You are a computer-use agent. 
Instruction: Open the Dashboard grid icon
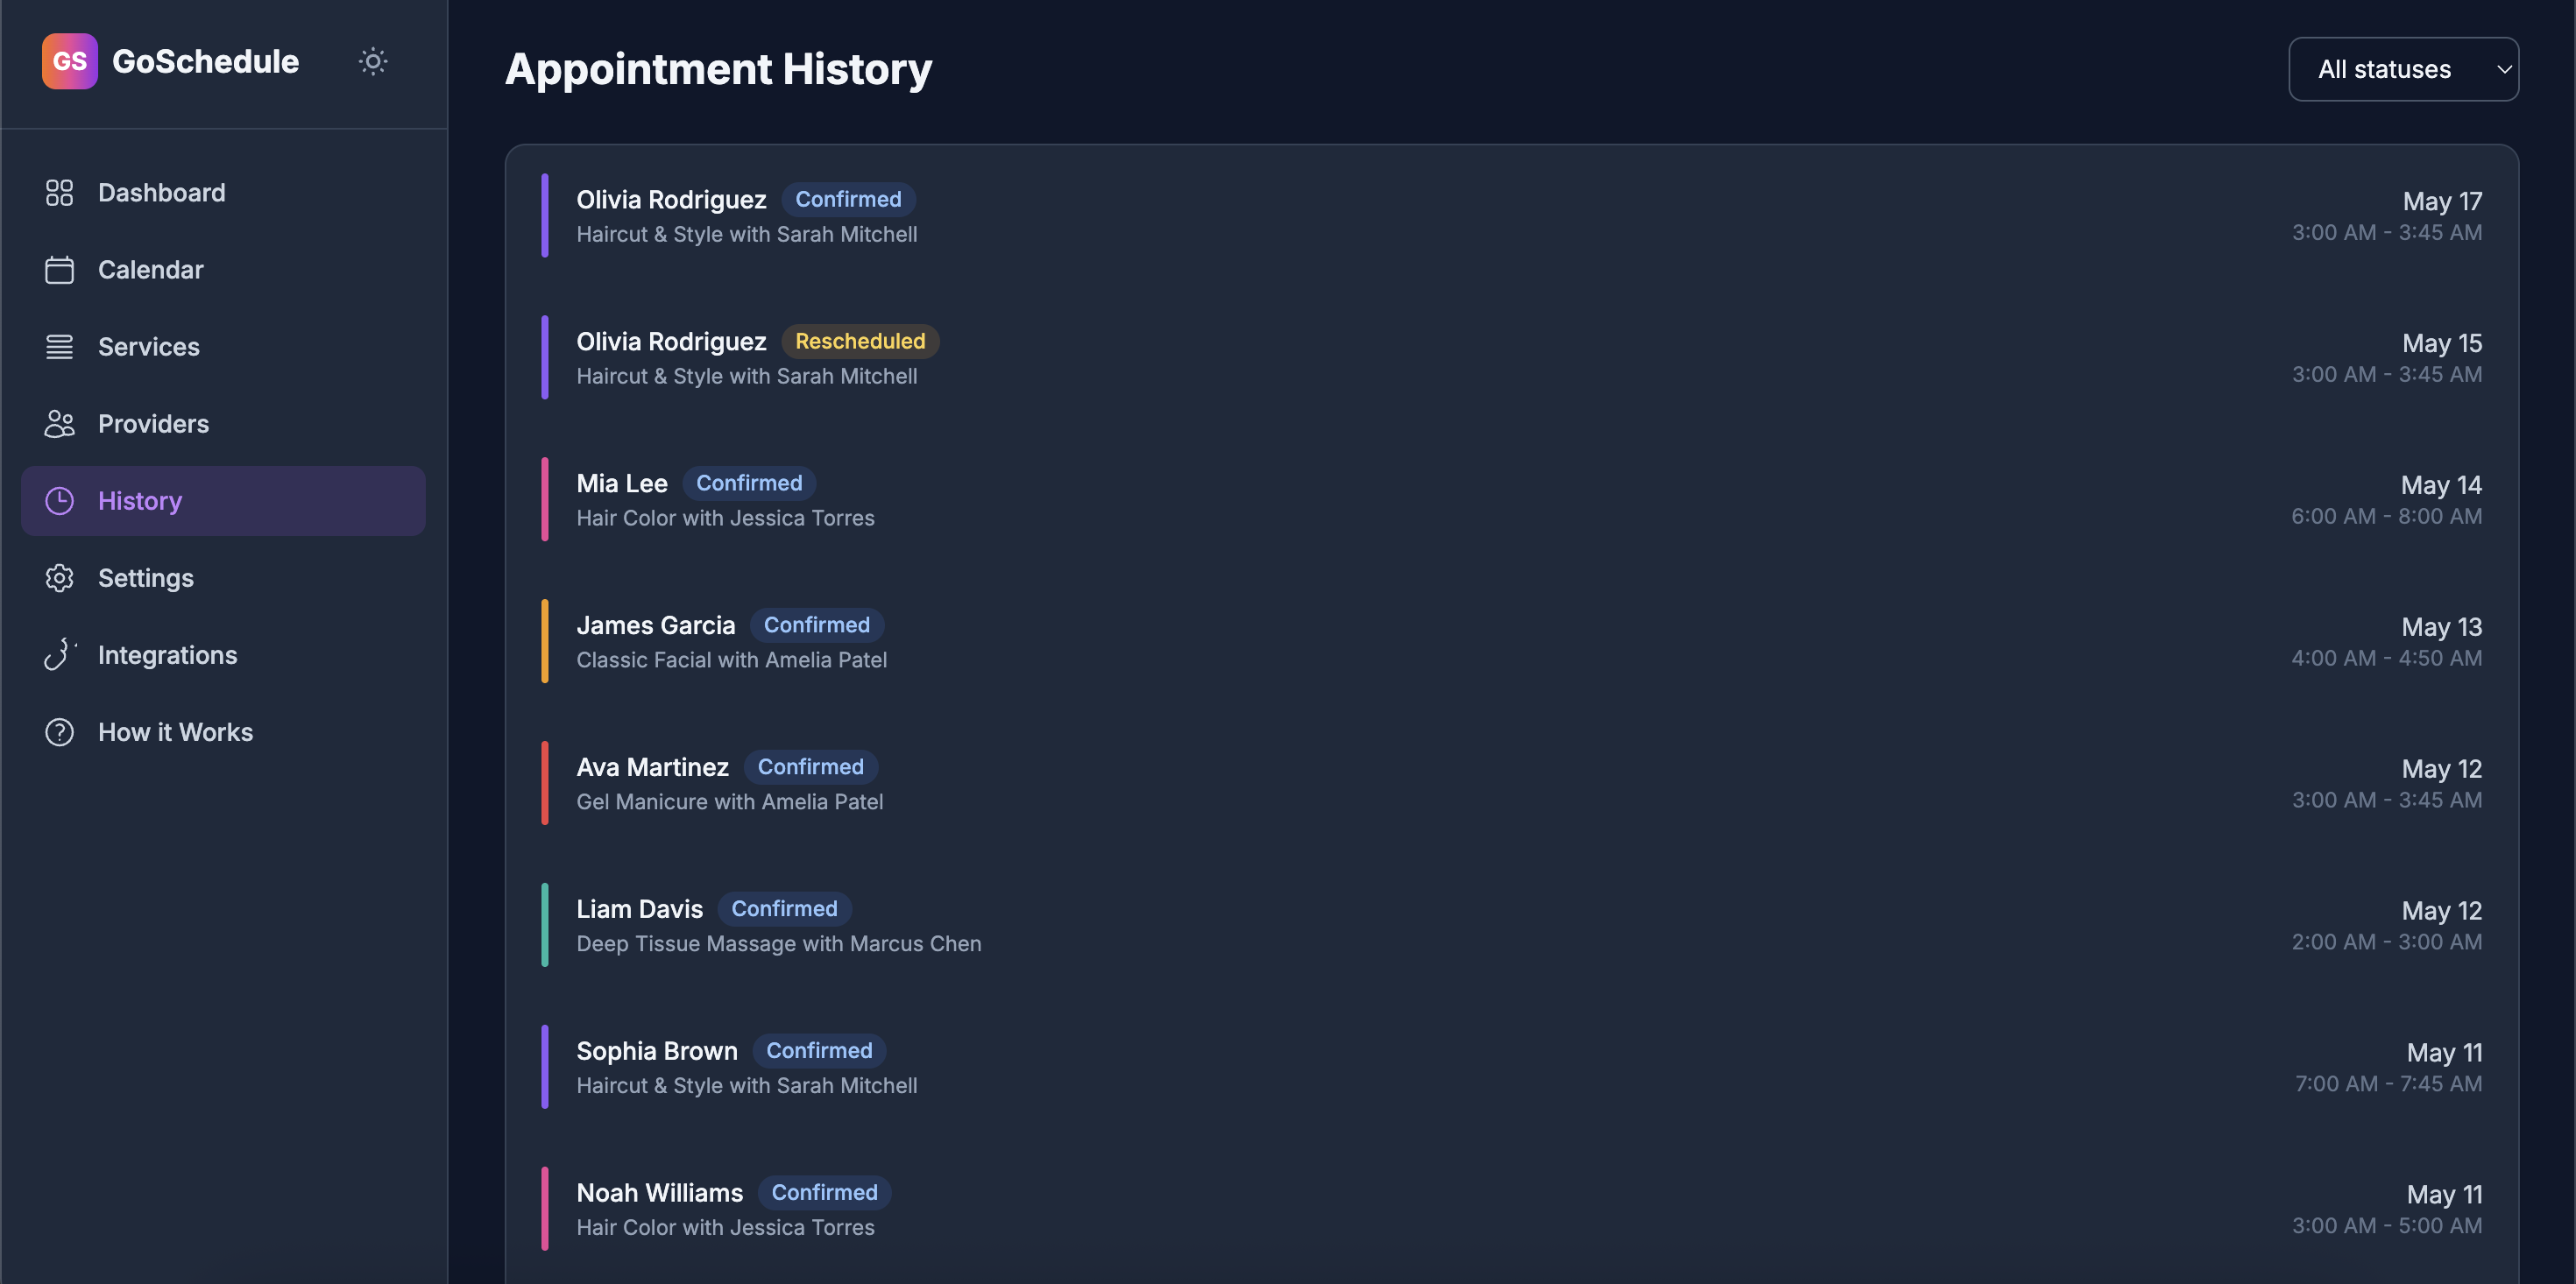click(x=59, y=192)
